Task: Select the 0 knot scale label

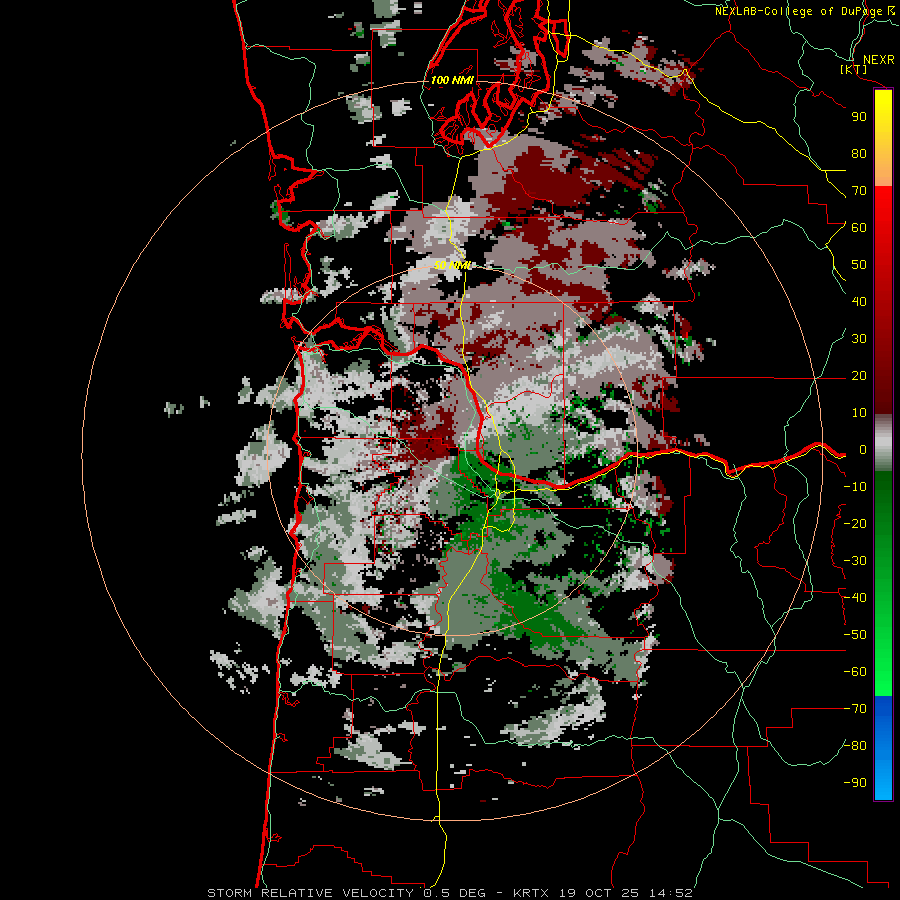Action: (x=863, y=450)
